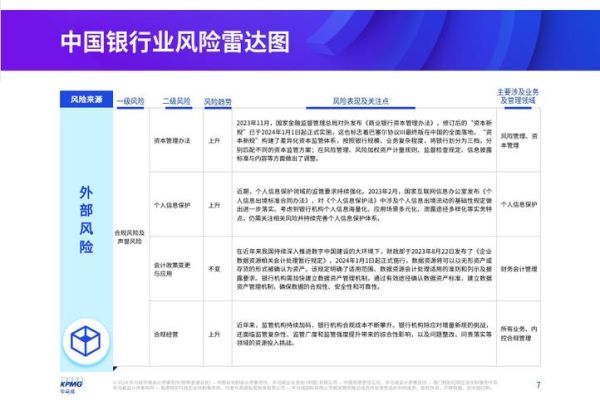Viewport: 600px width, 415px height.
Task: Select the 个人信息保护 row label
Action: (x=174, y=204)
